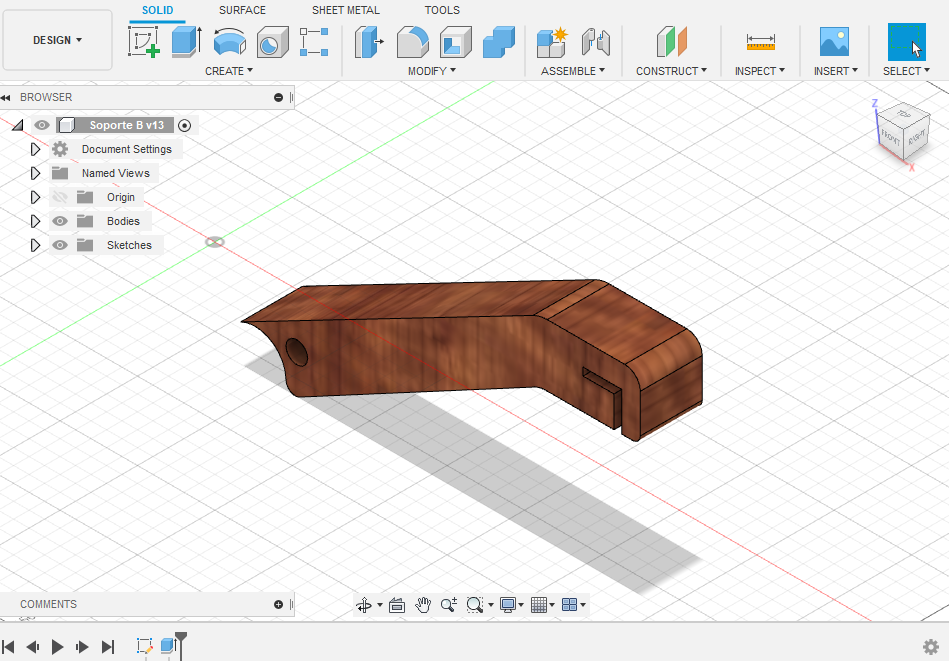Select the Pan hand tool

pyautogui.click(x=423, y=605)
